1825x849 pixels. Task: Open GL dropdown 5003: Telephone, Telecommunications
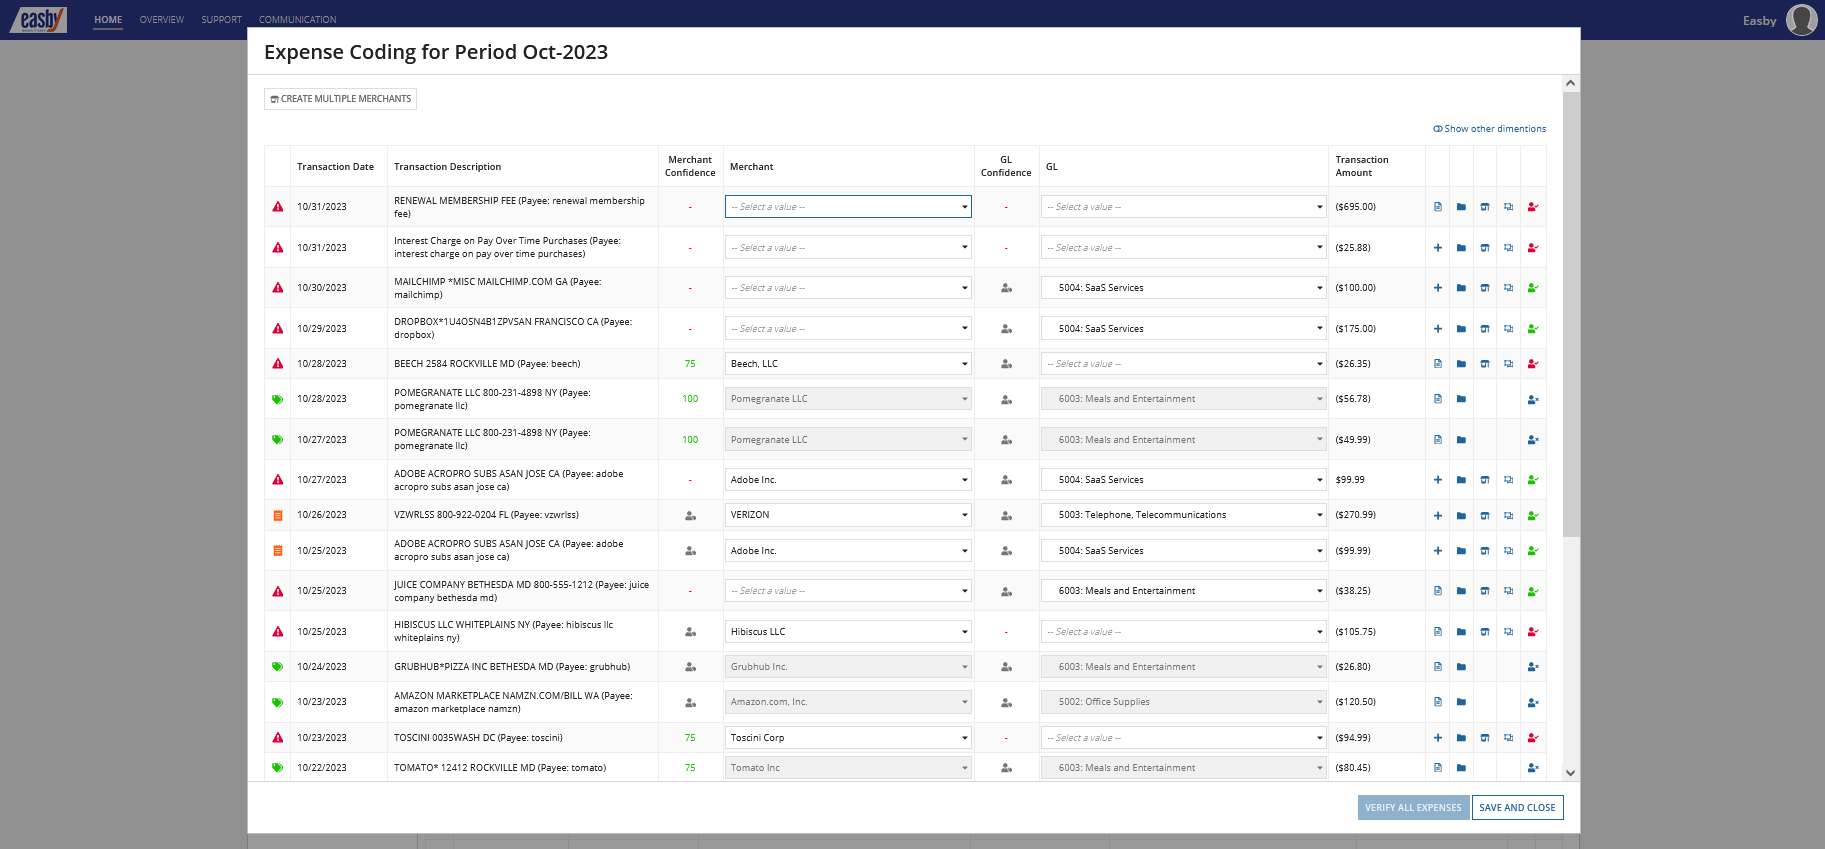[x=1184, y=515]
